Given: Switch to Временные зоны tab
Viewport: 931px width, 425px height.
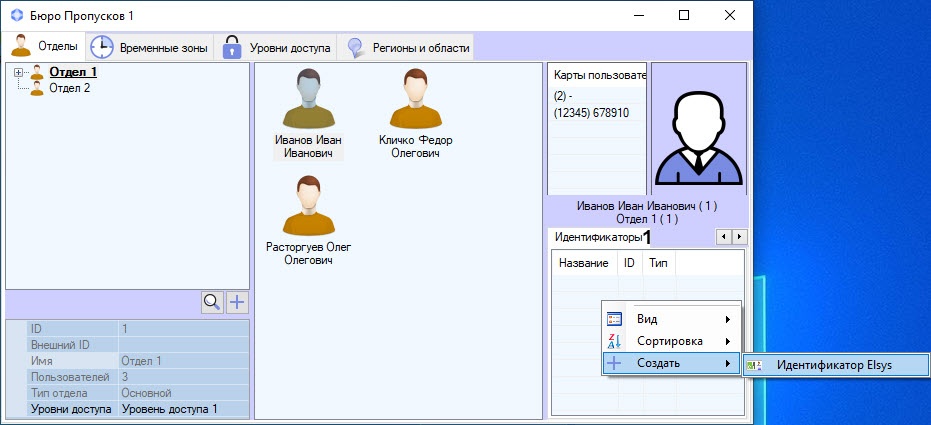Looking at the screenshot, I should pos(150,47).
